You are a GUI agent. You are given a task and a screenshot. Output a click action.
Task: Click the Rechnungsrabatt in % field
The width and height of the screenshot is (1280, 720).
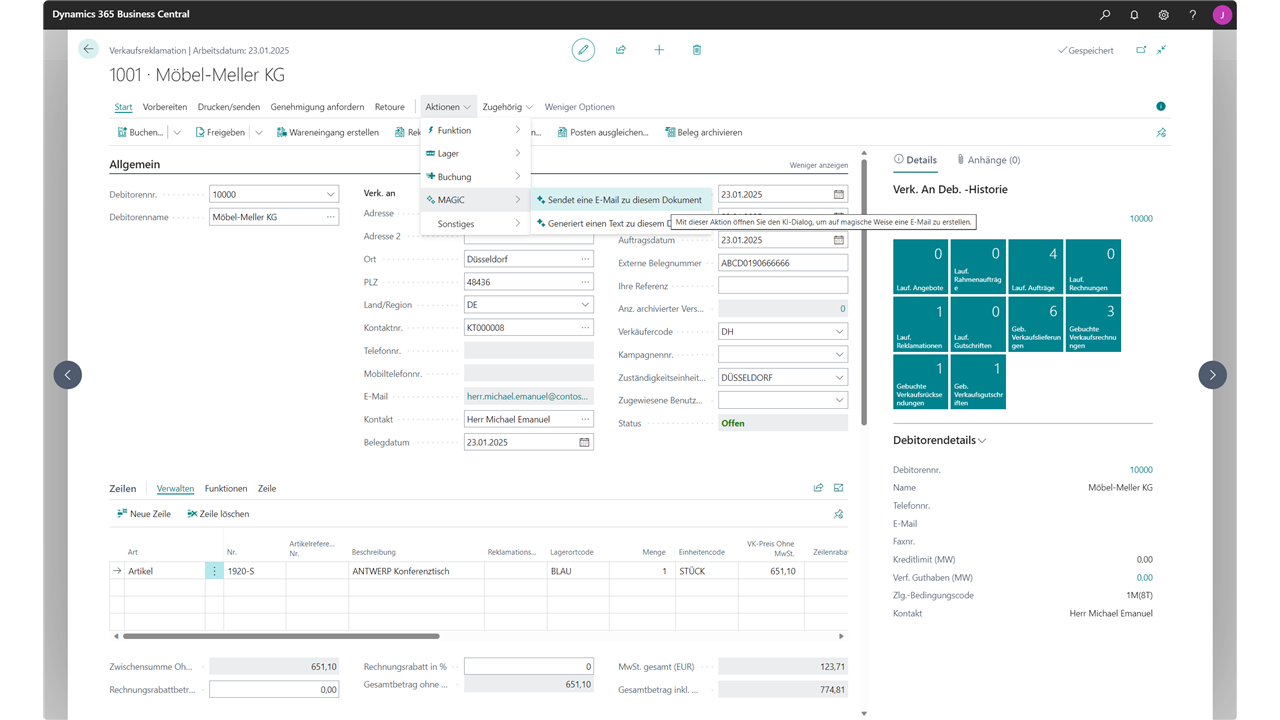[x=529, y=666]
